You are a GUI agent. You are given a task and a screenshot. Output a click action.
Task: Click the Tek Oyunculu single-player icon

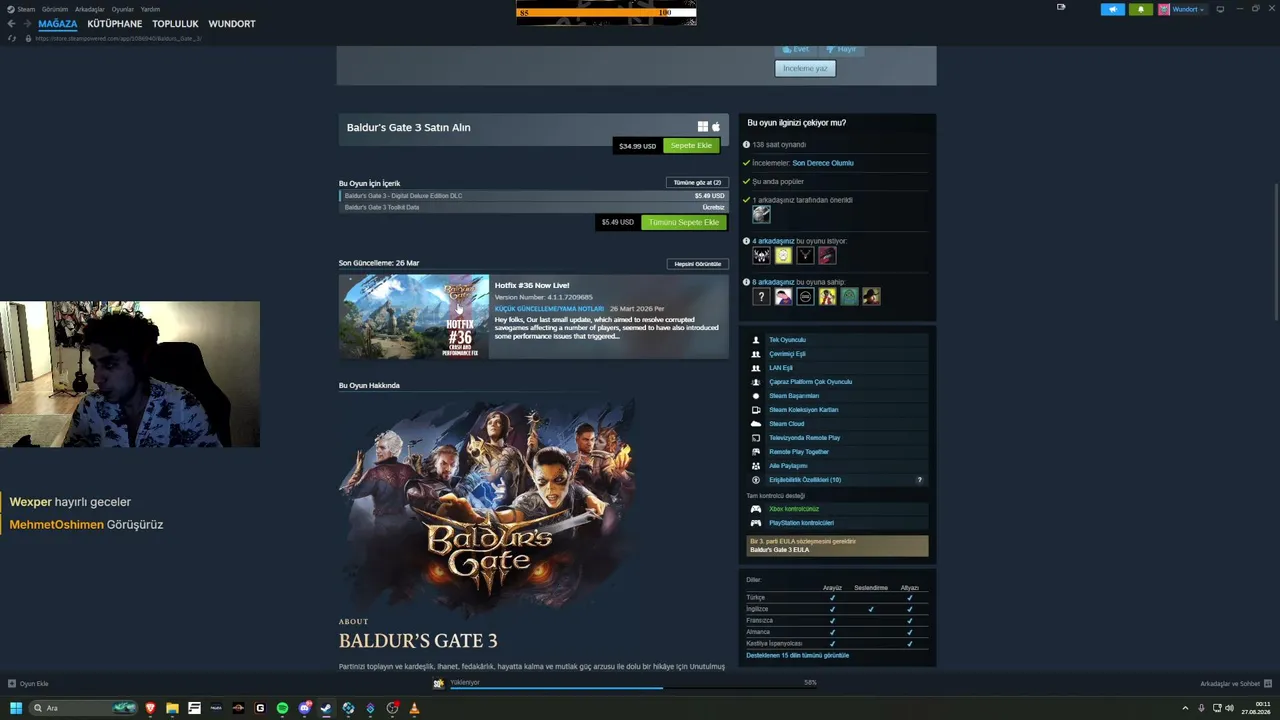[756, 340]
